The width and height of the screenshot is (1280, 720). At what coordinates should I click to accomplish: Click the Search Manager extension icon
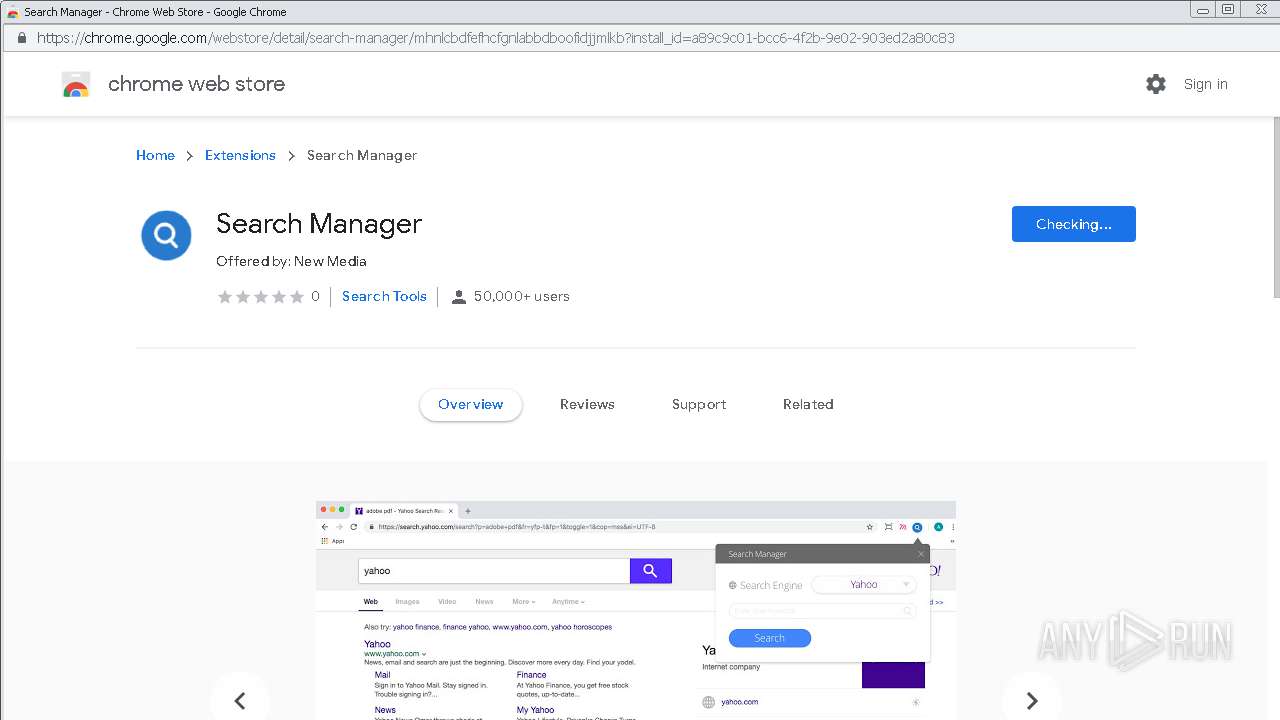pyautogui.click(x=166, y=236)
